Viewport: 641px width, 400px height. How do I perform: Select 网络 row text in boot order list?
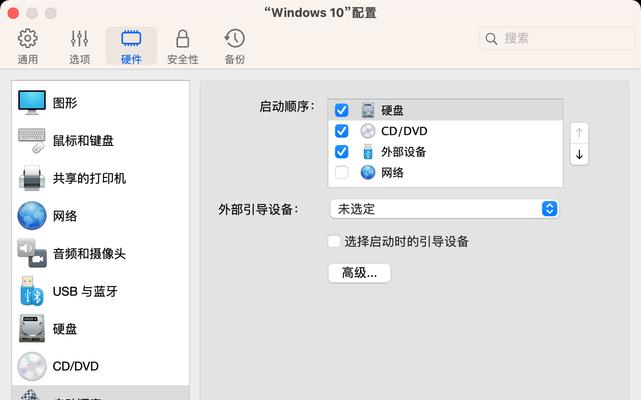[x=392, y=173]
